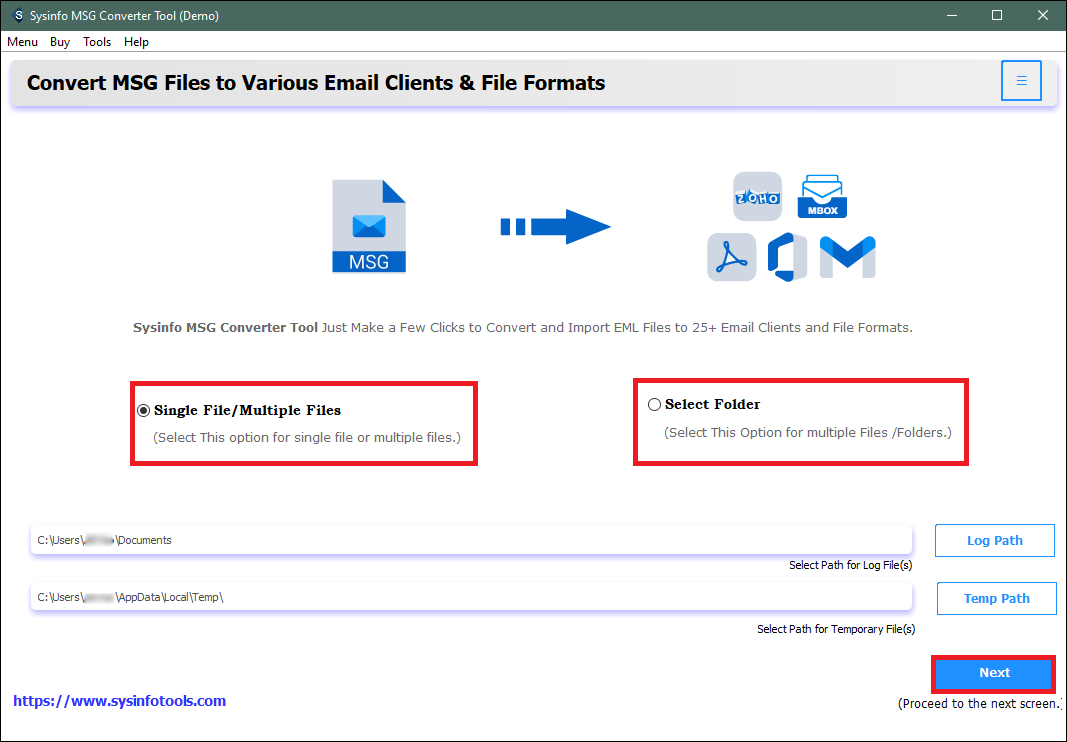
Task: Click 'Select This option for single file' hint
Action: 307,437
